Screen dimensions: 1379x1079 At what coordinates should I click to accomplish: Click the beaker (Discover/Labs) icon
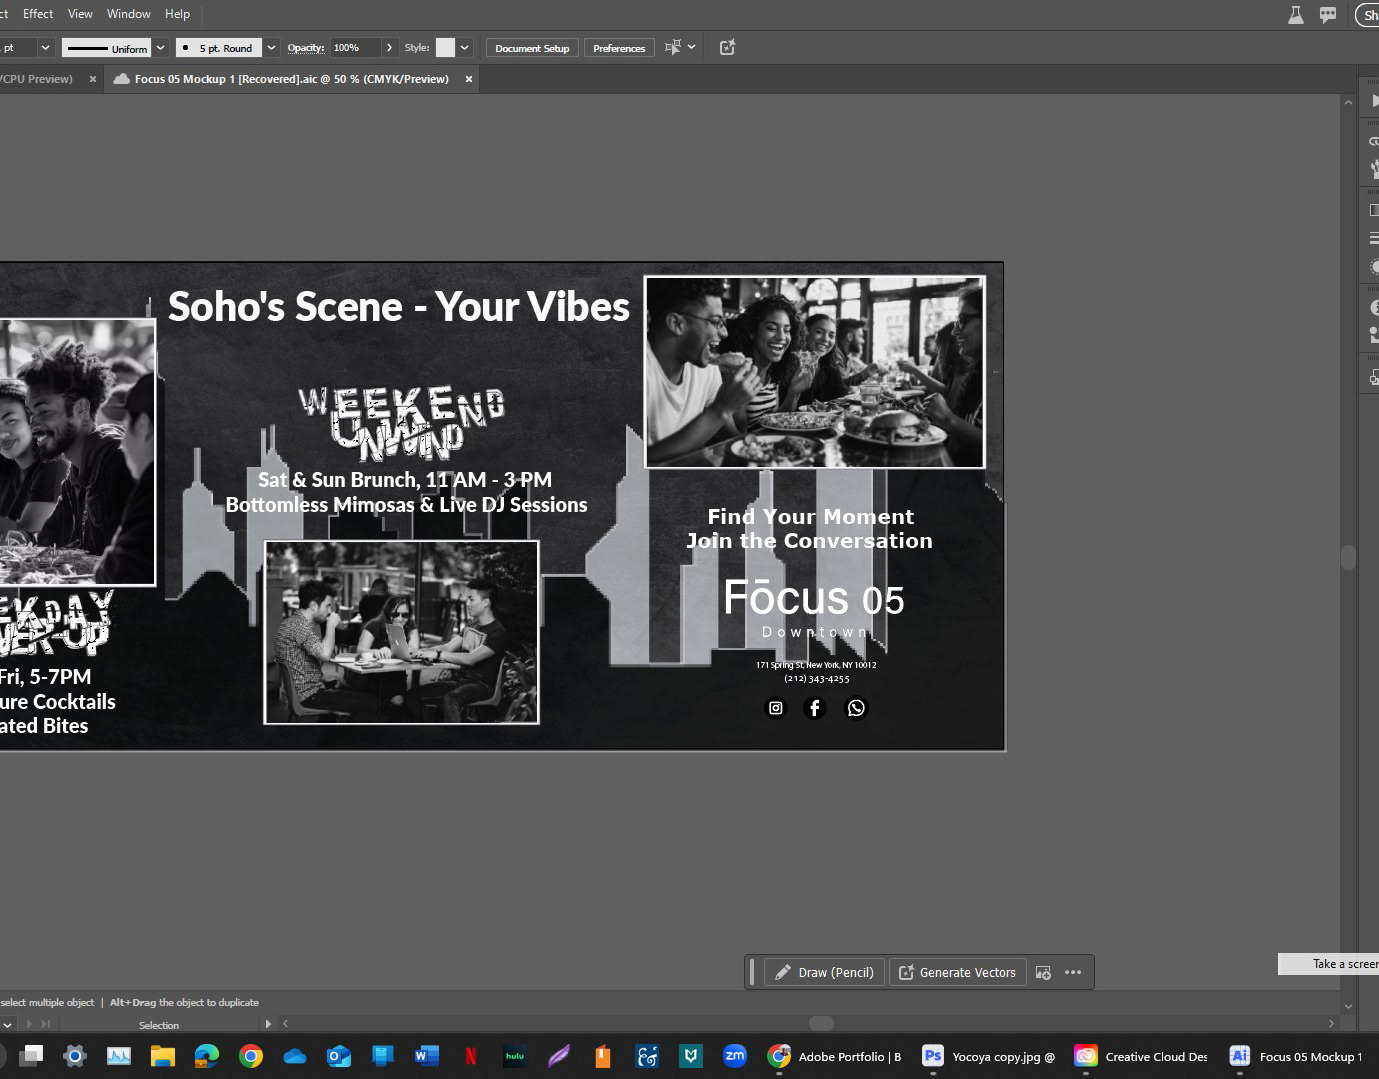(1295, 15)
